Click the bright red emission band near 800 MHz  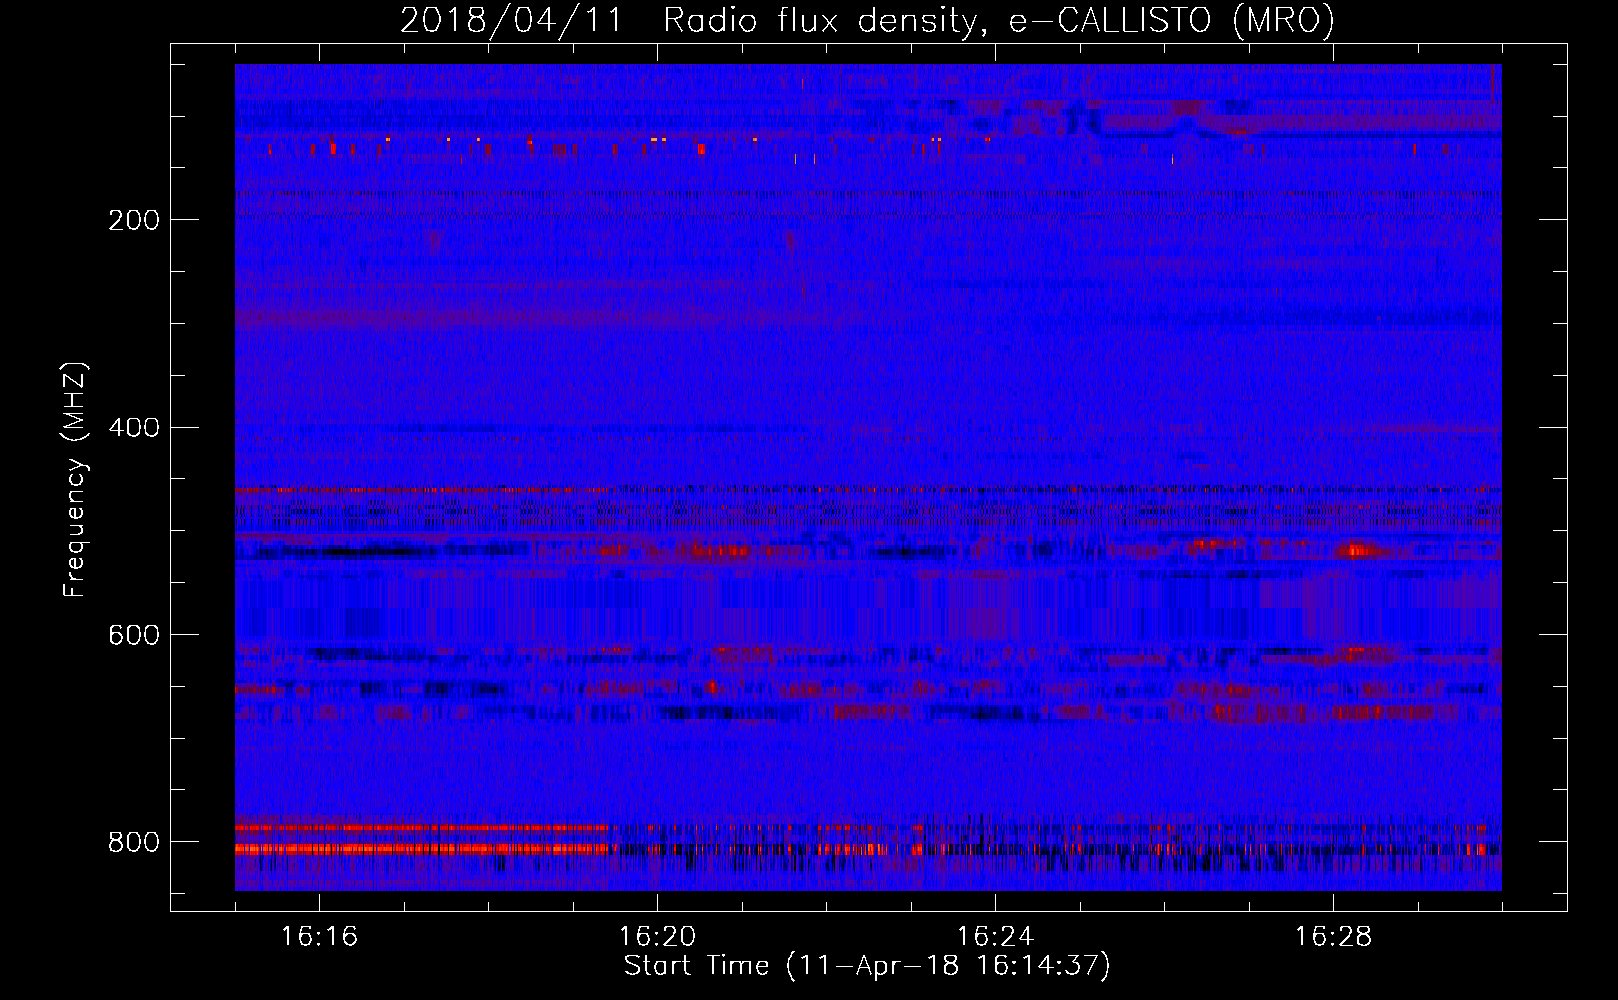point(422,848)
